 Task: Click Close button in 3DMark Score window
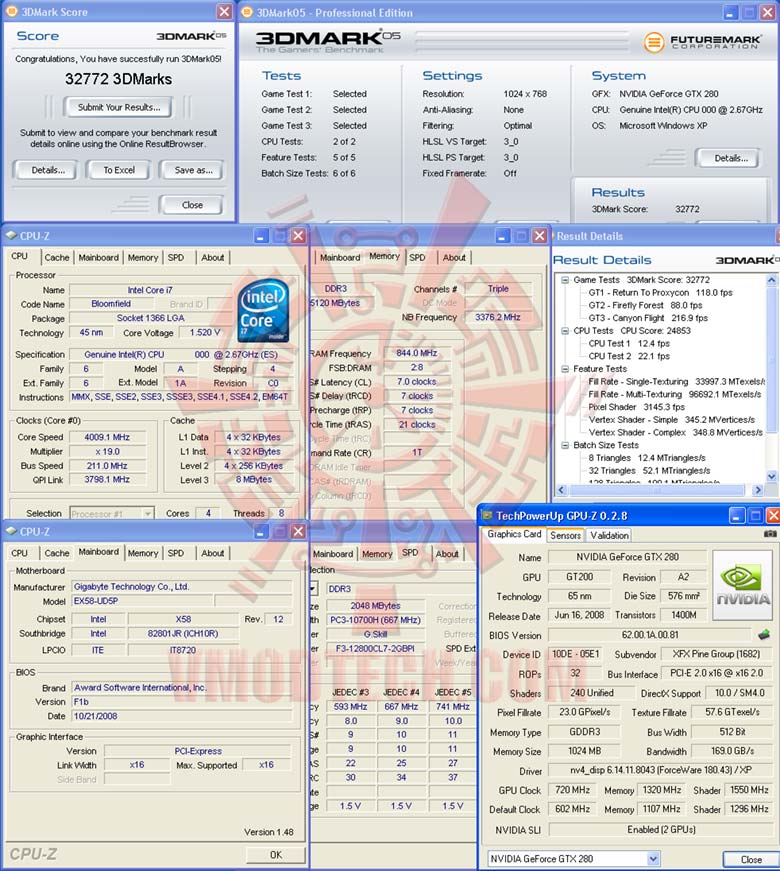pos(192,205)
